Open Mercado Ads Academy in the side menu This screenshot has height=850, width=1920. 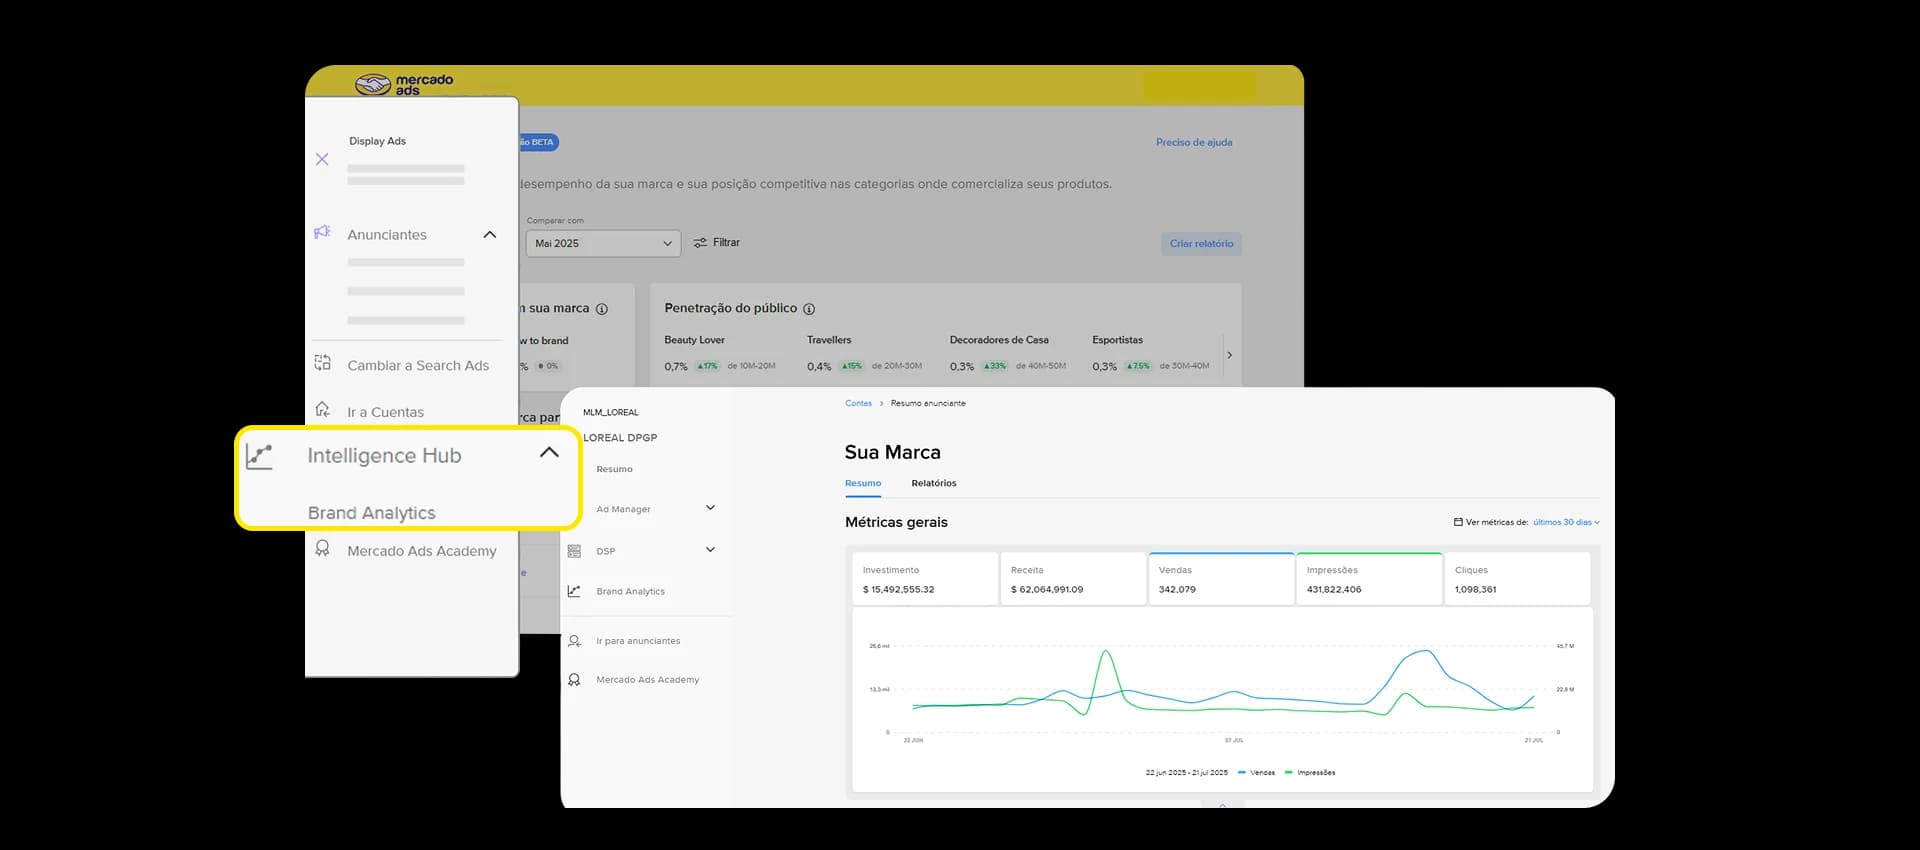422,551
